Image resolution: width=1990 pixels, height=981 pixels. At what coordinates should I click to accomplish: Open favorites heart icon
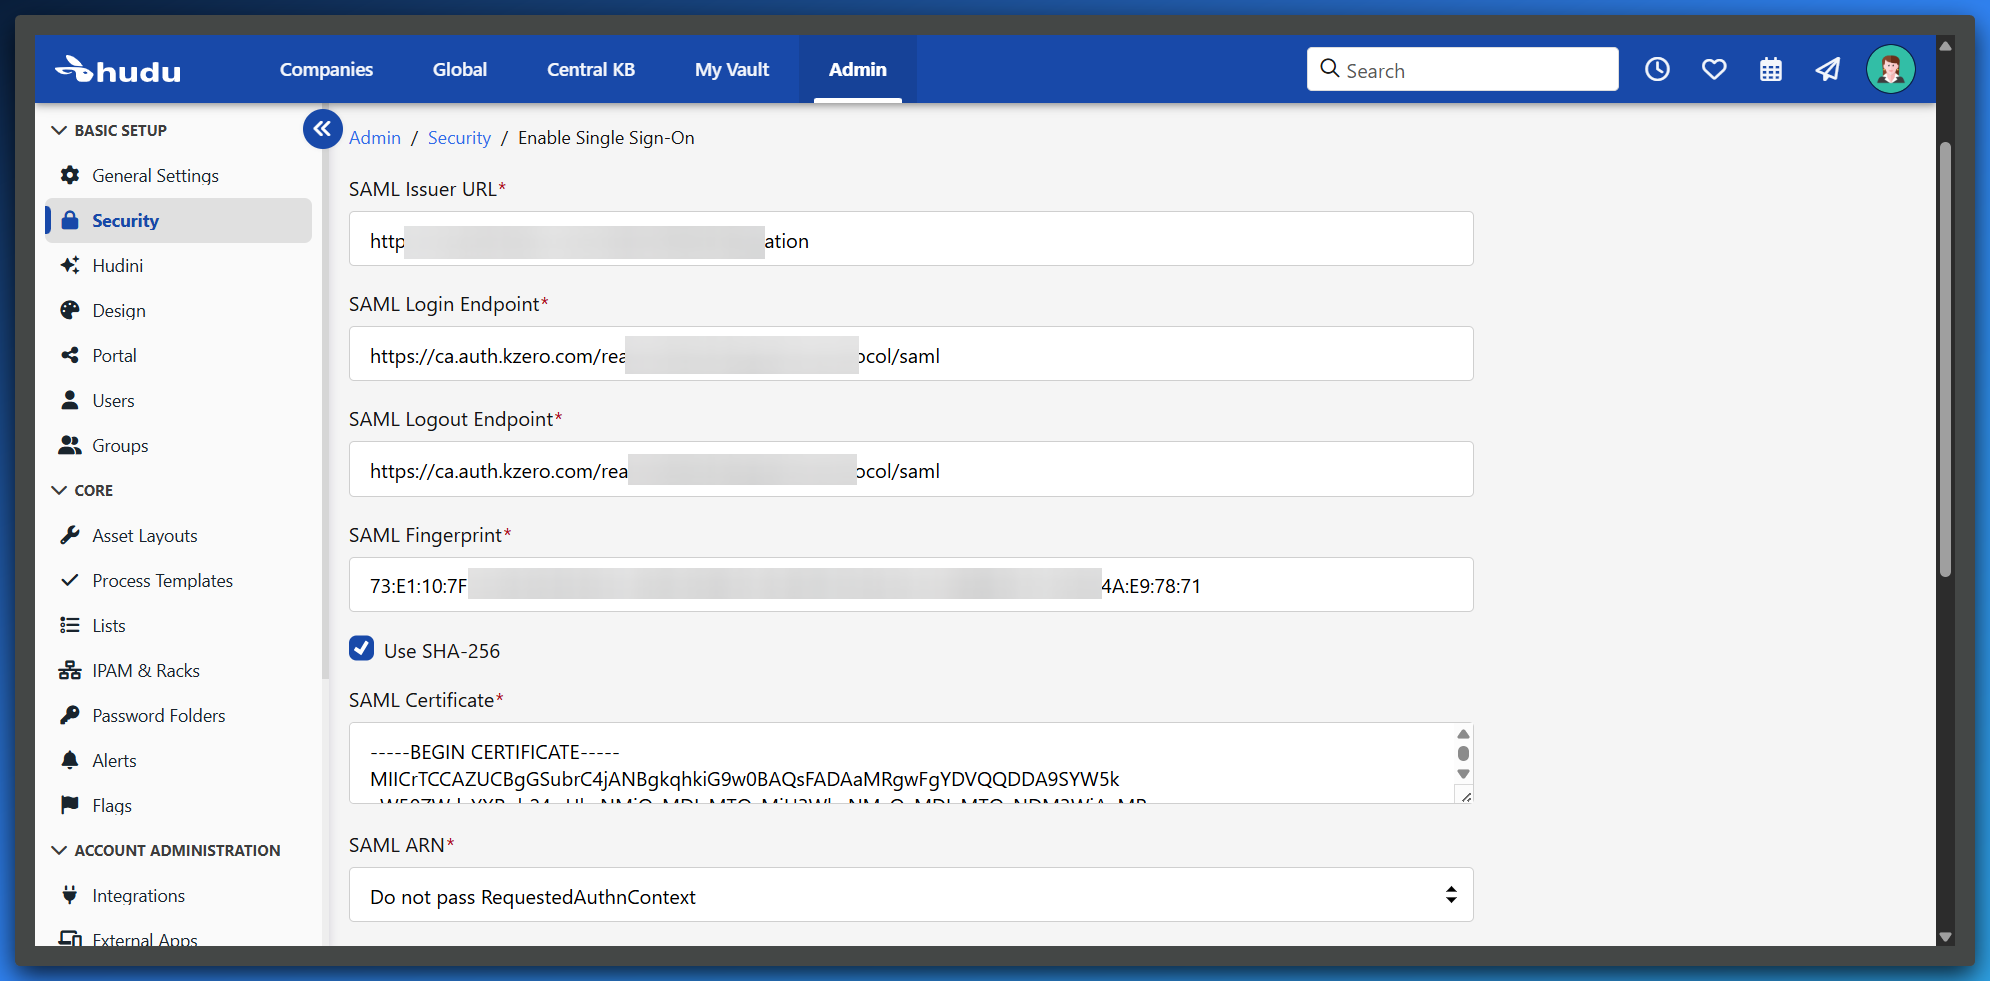(x=1714, y=69)
